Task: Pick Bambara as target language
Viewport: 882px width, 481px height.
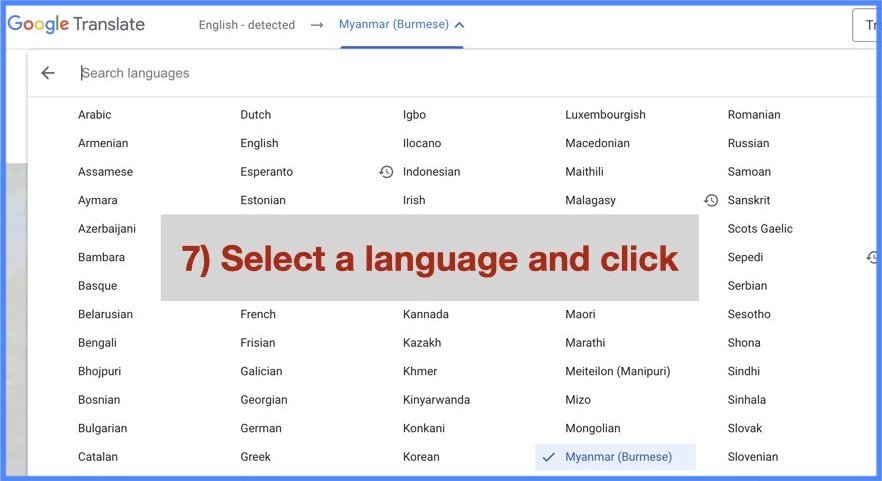Action: click(101, 257)
